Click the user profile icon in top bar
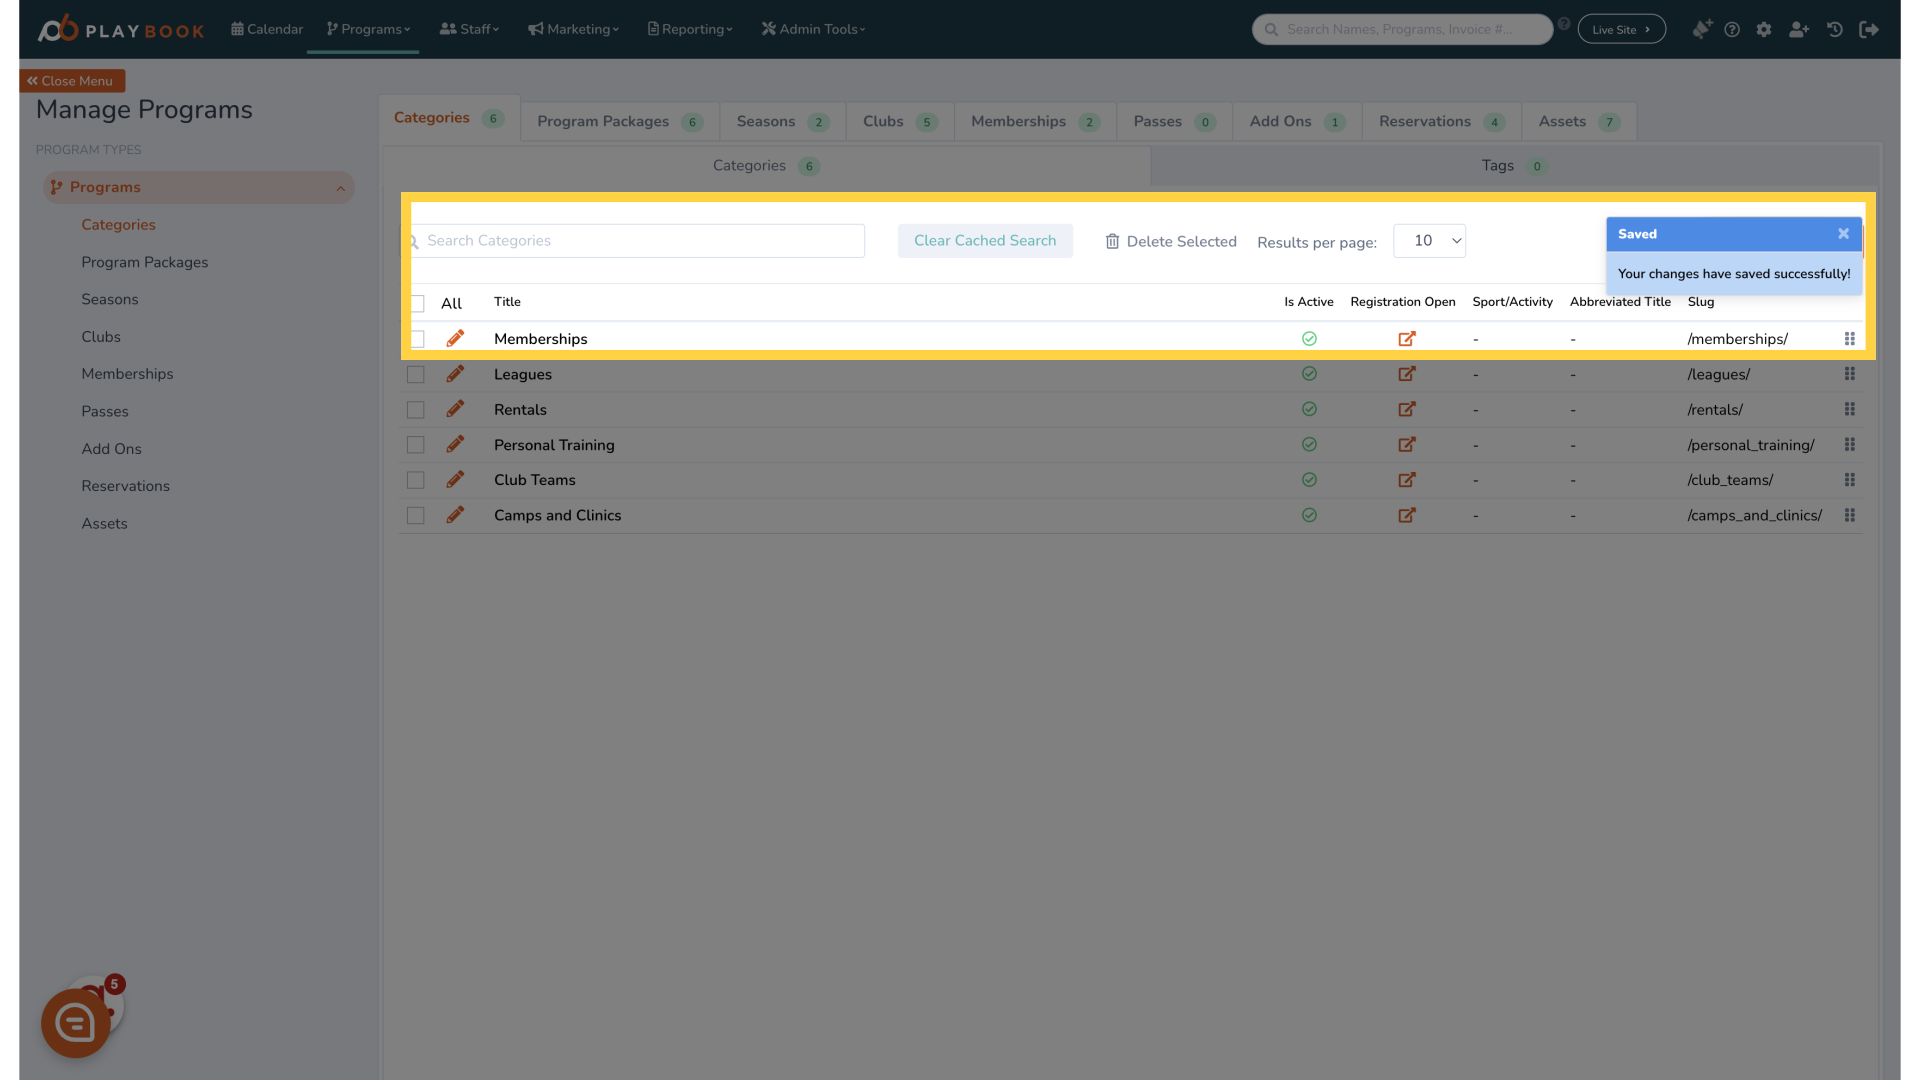The width and height of the screenshot is (1920, 1080). 1799,29
